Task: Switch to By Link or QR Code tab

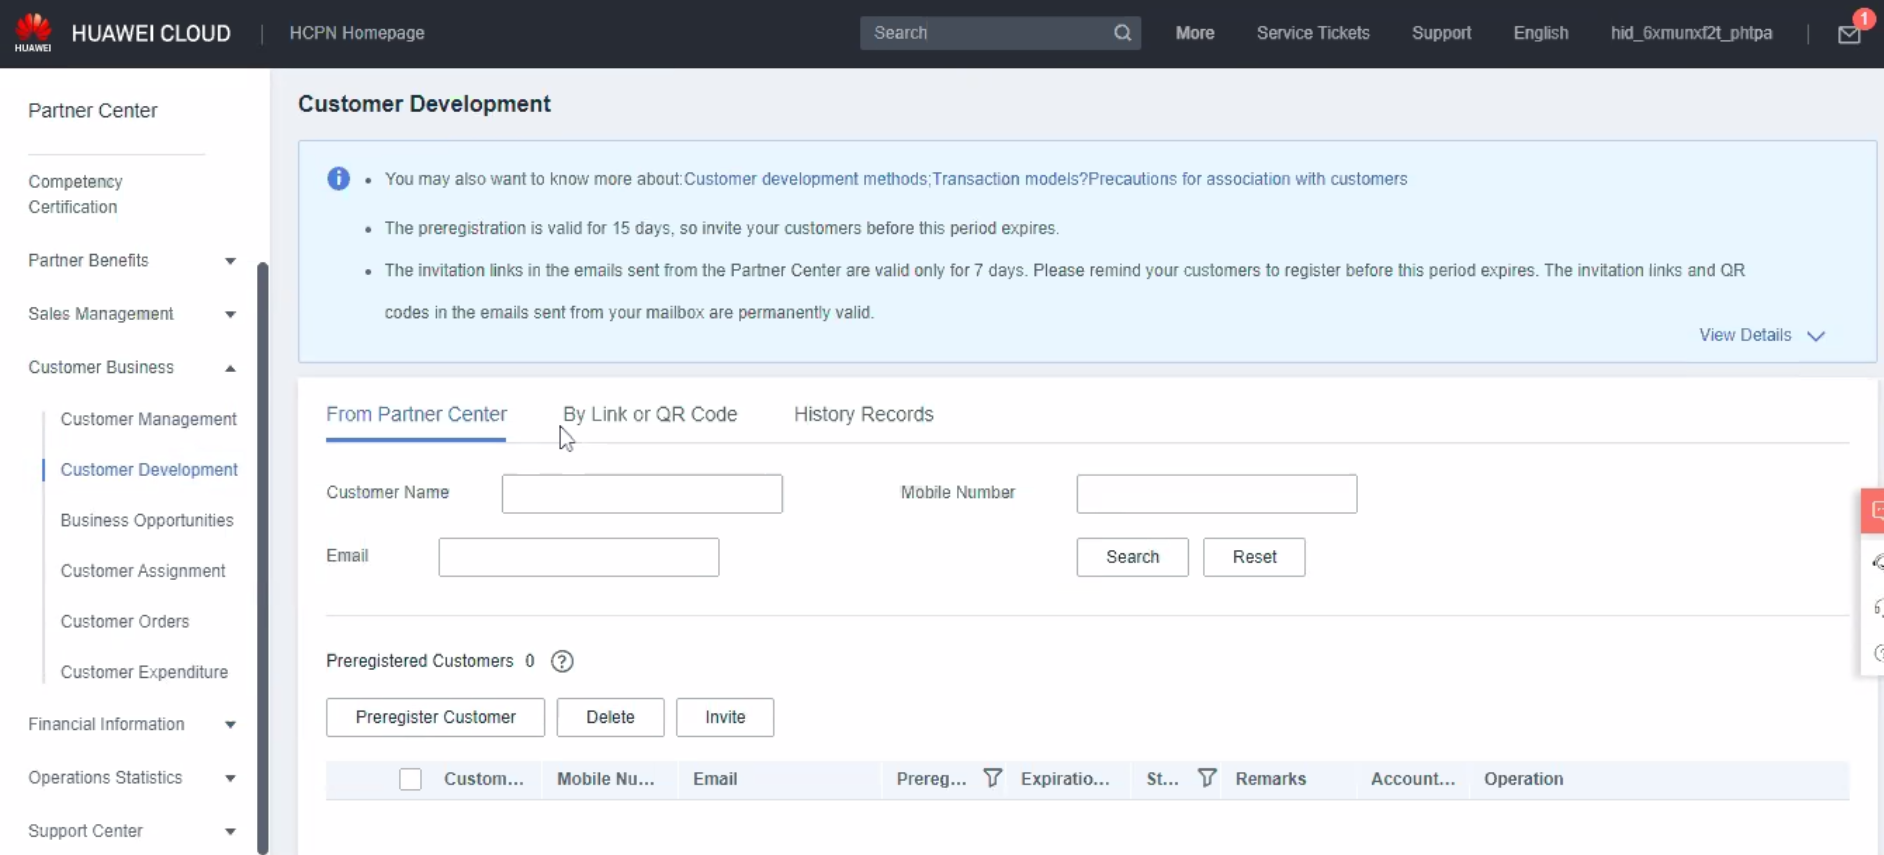Action: click(x=650, y=414)
